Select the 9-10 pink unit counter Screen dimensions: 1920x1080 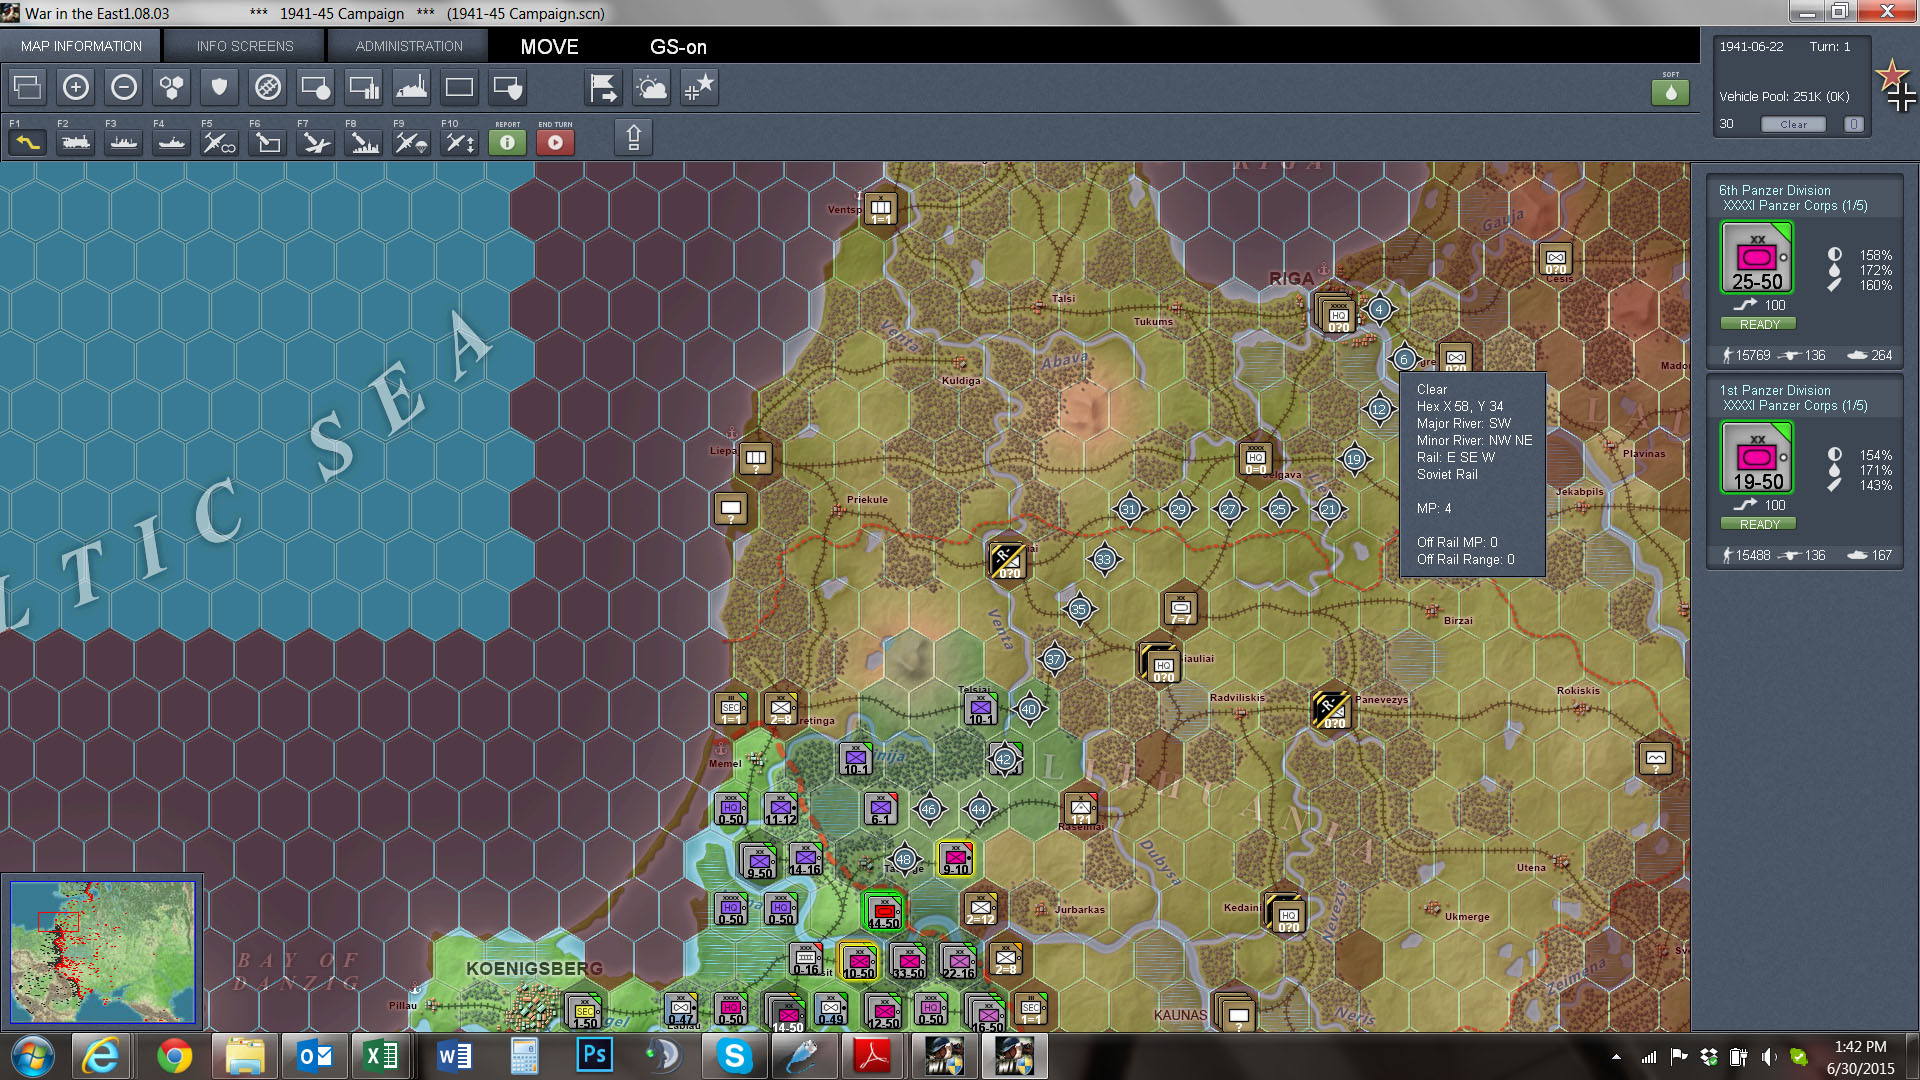[956, 859]
